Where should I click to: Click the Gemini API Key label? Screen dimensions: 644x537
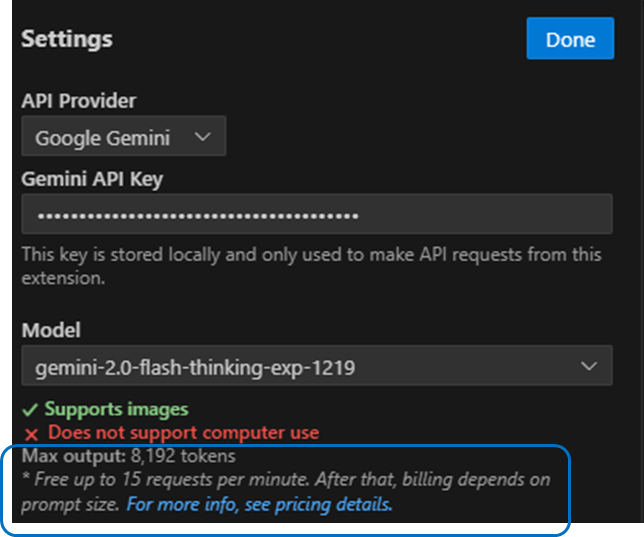[x=91, y=179]
